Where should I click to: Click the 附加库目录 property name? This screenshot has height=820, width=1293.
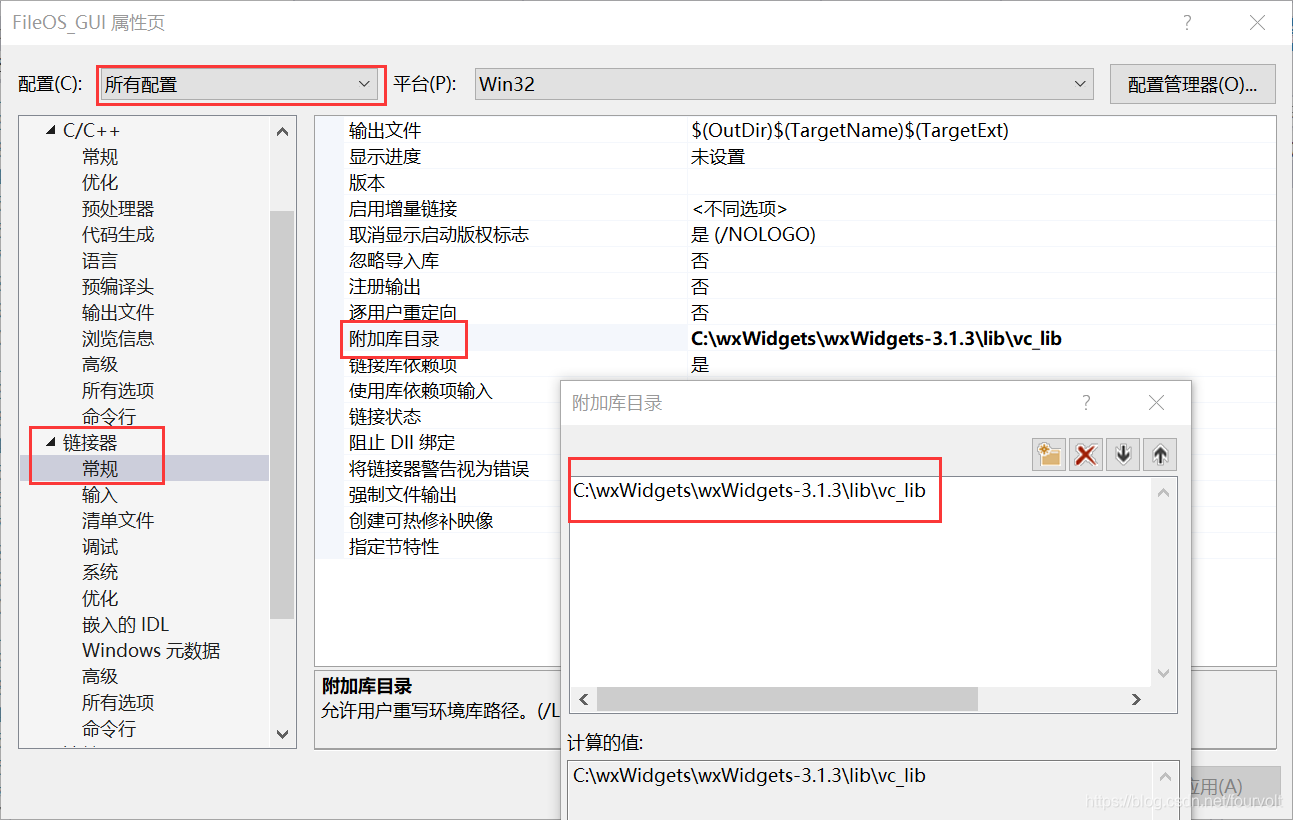point(394,339)
